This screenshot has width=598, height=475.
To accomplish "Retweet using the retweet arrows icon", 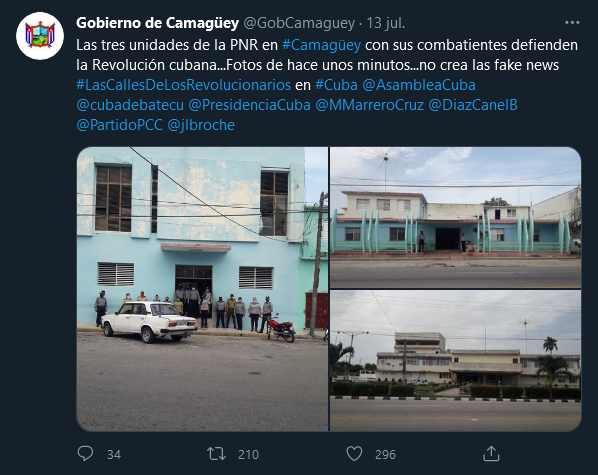I will point(216,454).
